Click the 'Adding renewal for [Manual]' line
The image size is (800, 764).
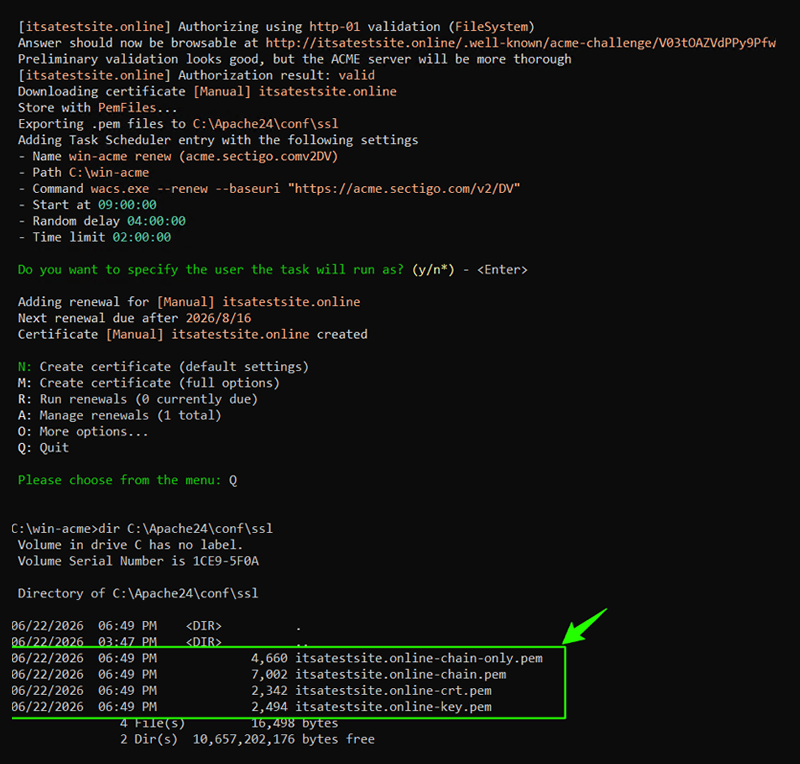pos(189,302)
